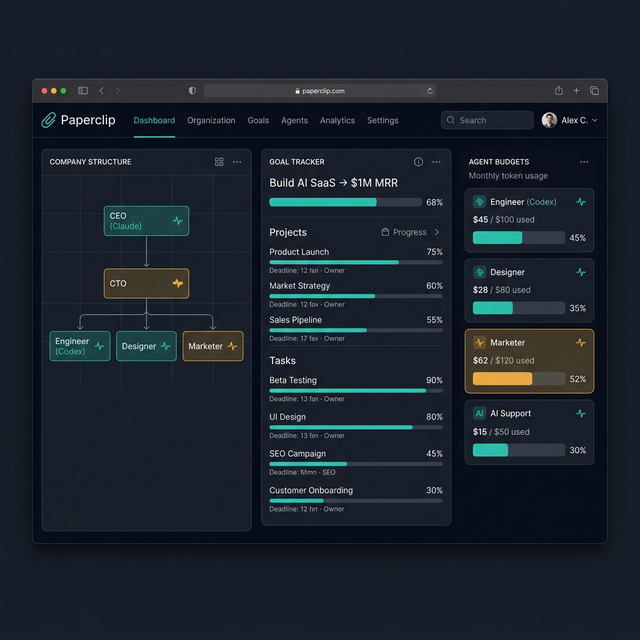This screenshot has width=640, height=640.
Task: Click the search magnifier icon
Action: pos(451,120)
